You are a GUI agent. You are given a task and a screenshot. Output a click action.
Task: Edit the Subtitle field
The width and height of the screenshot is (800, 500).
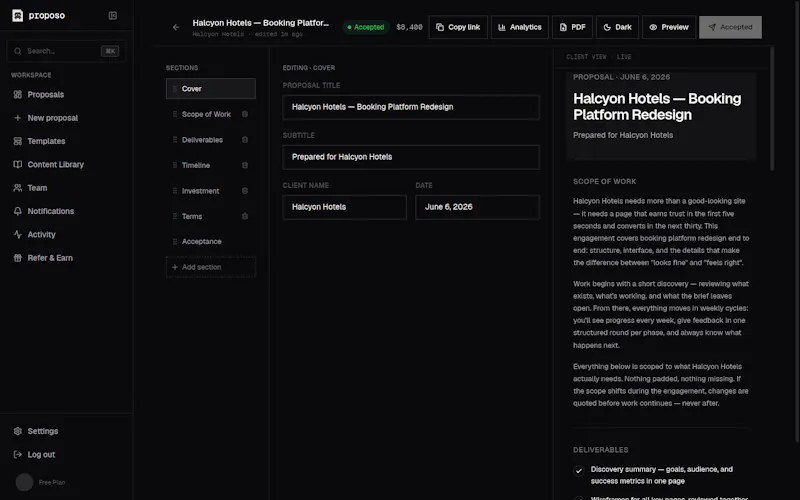411,157
